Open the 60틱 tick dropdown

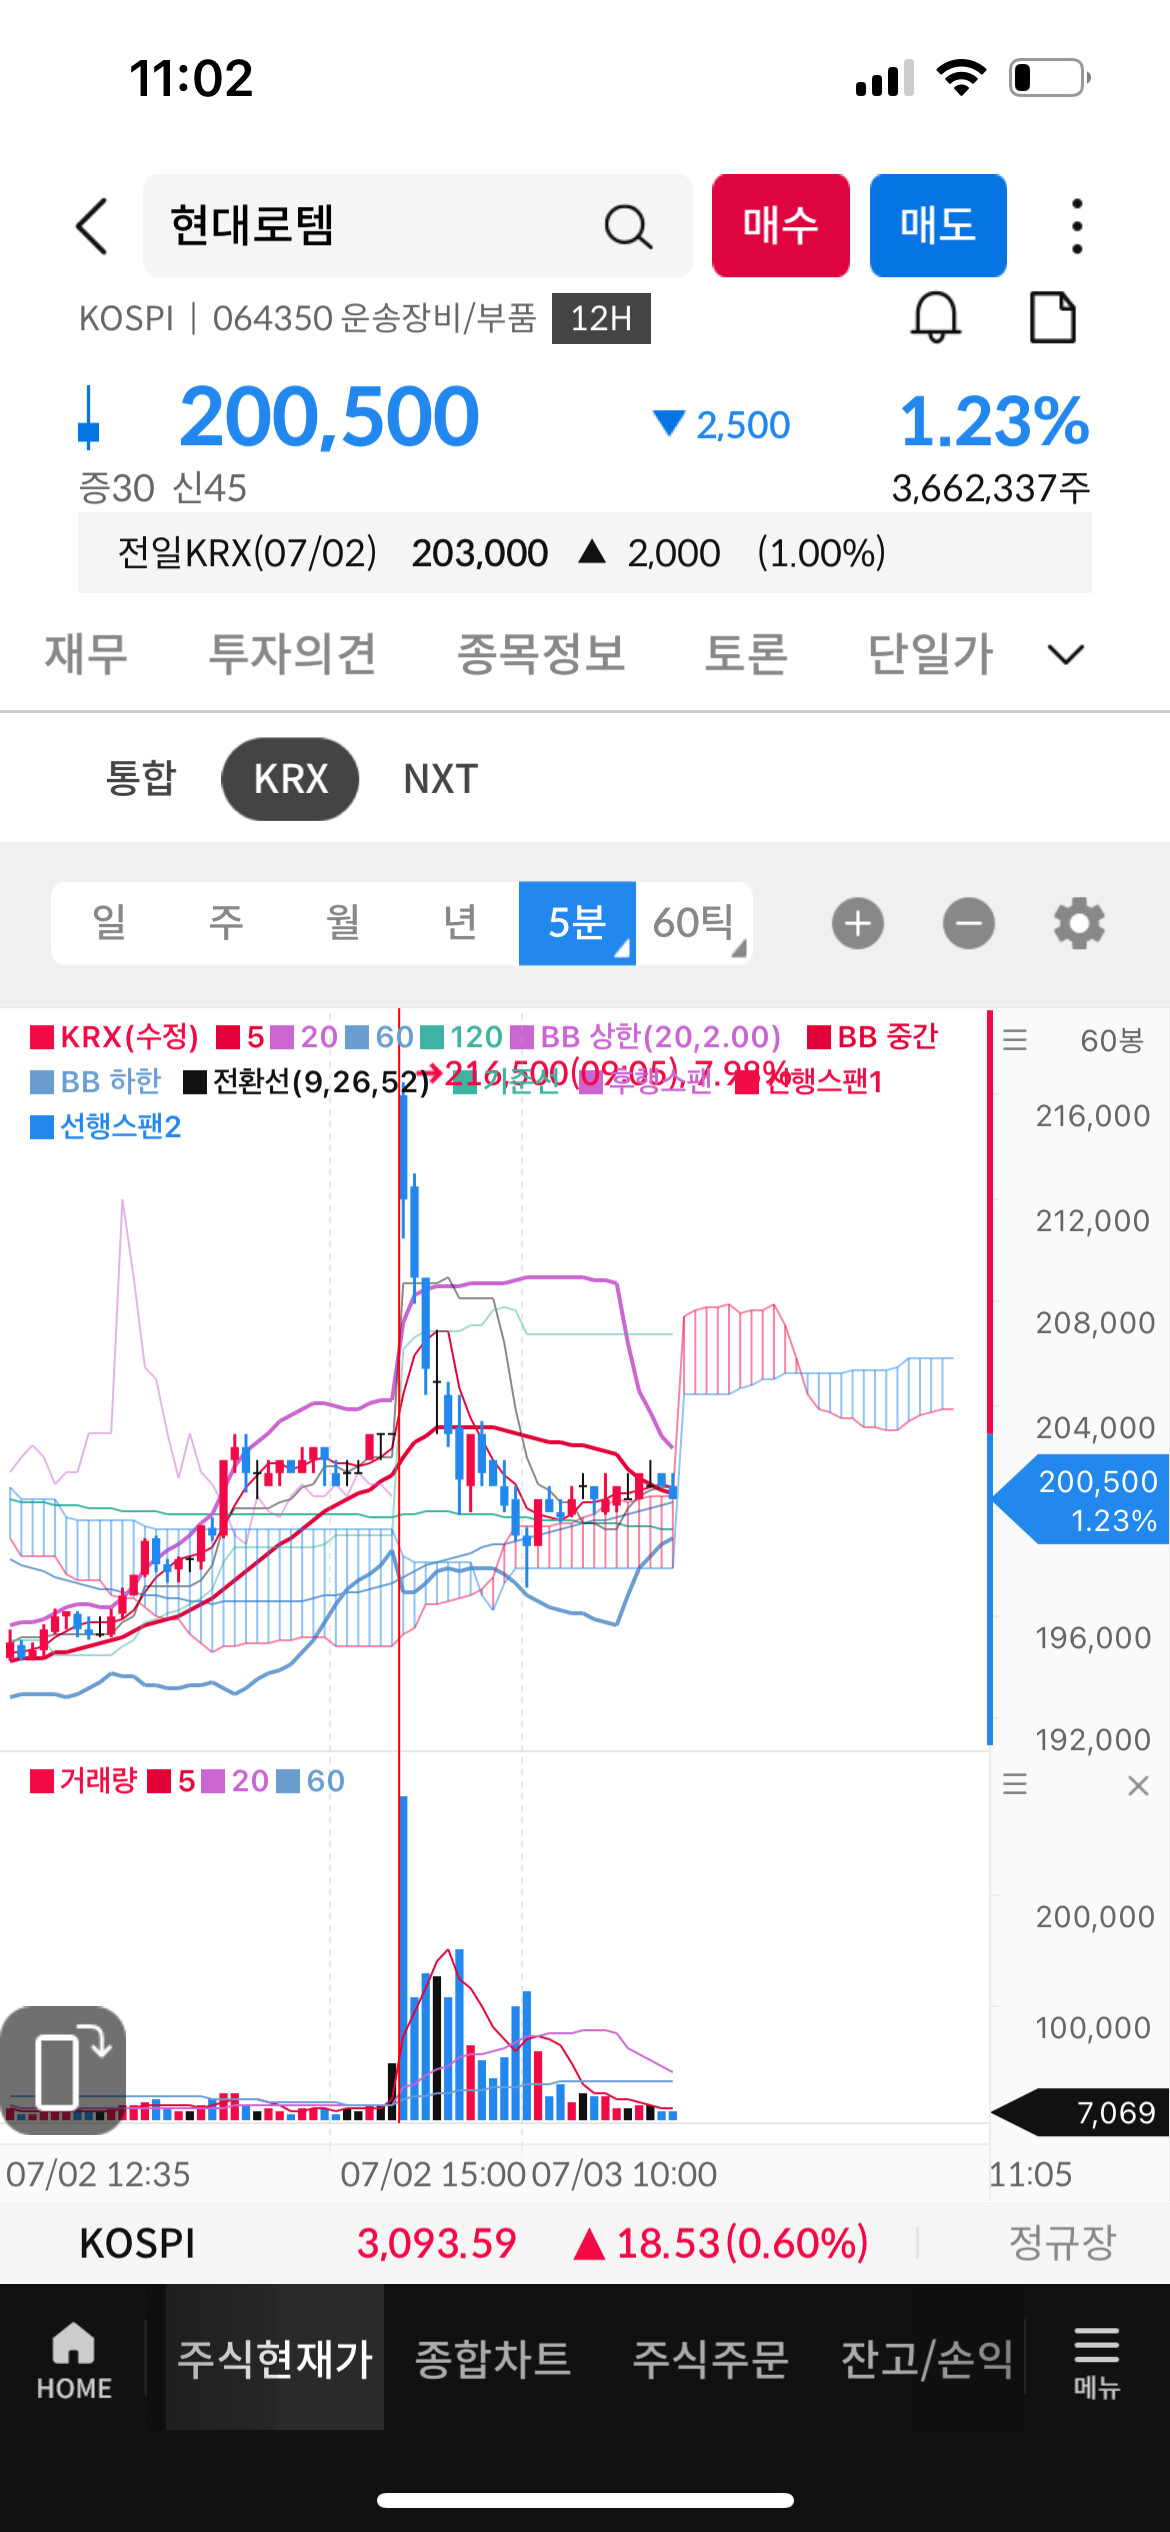(694, 923)
